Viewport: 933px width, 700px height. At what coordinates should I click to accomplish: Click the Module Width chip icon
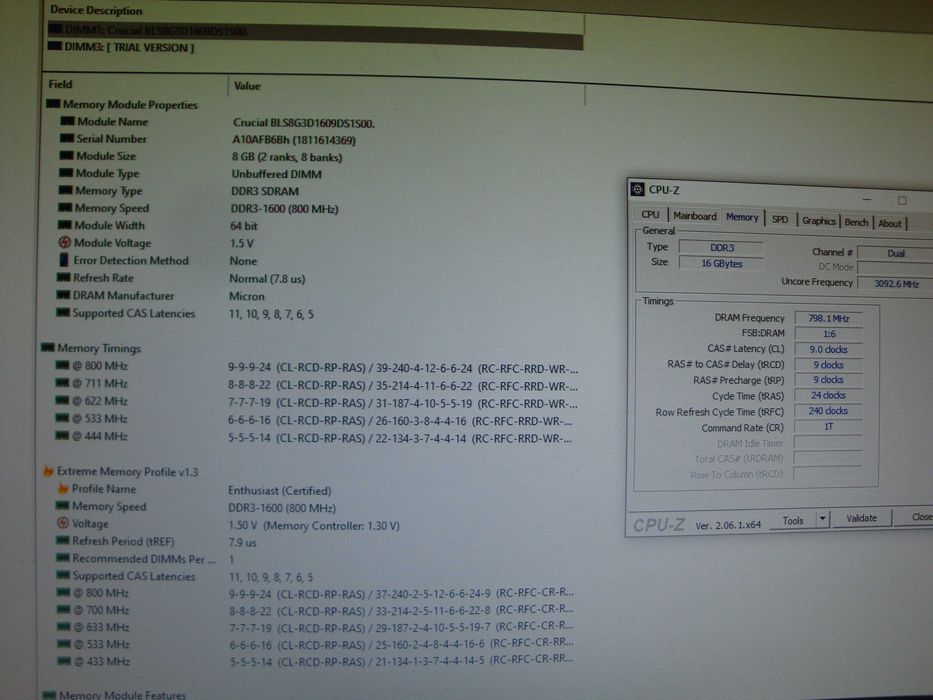click(x=64, y=224)
